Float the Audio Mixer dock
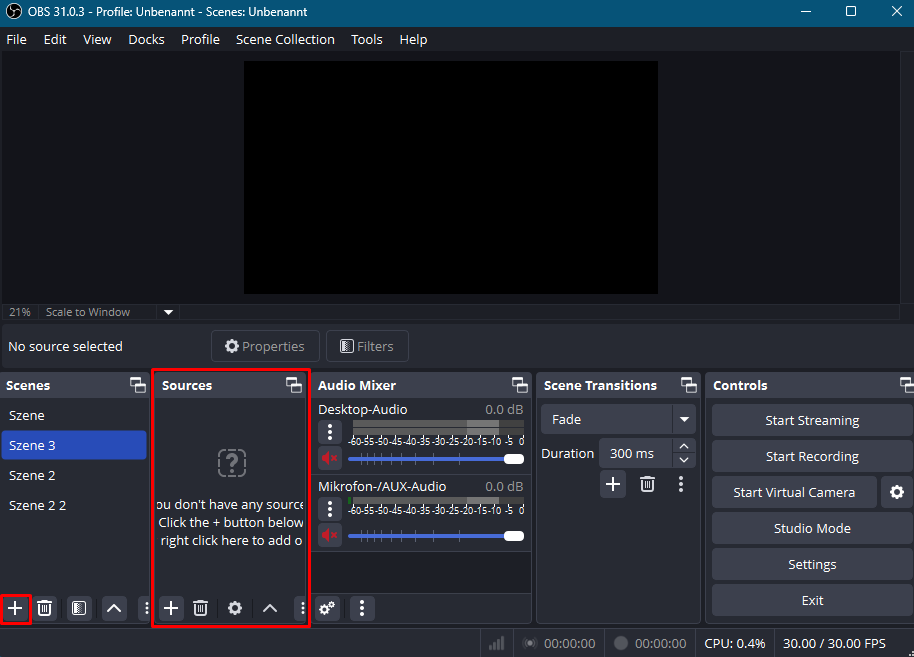The height and width of the screenshot is (657, 914). click(519, 385)
